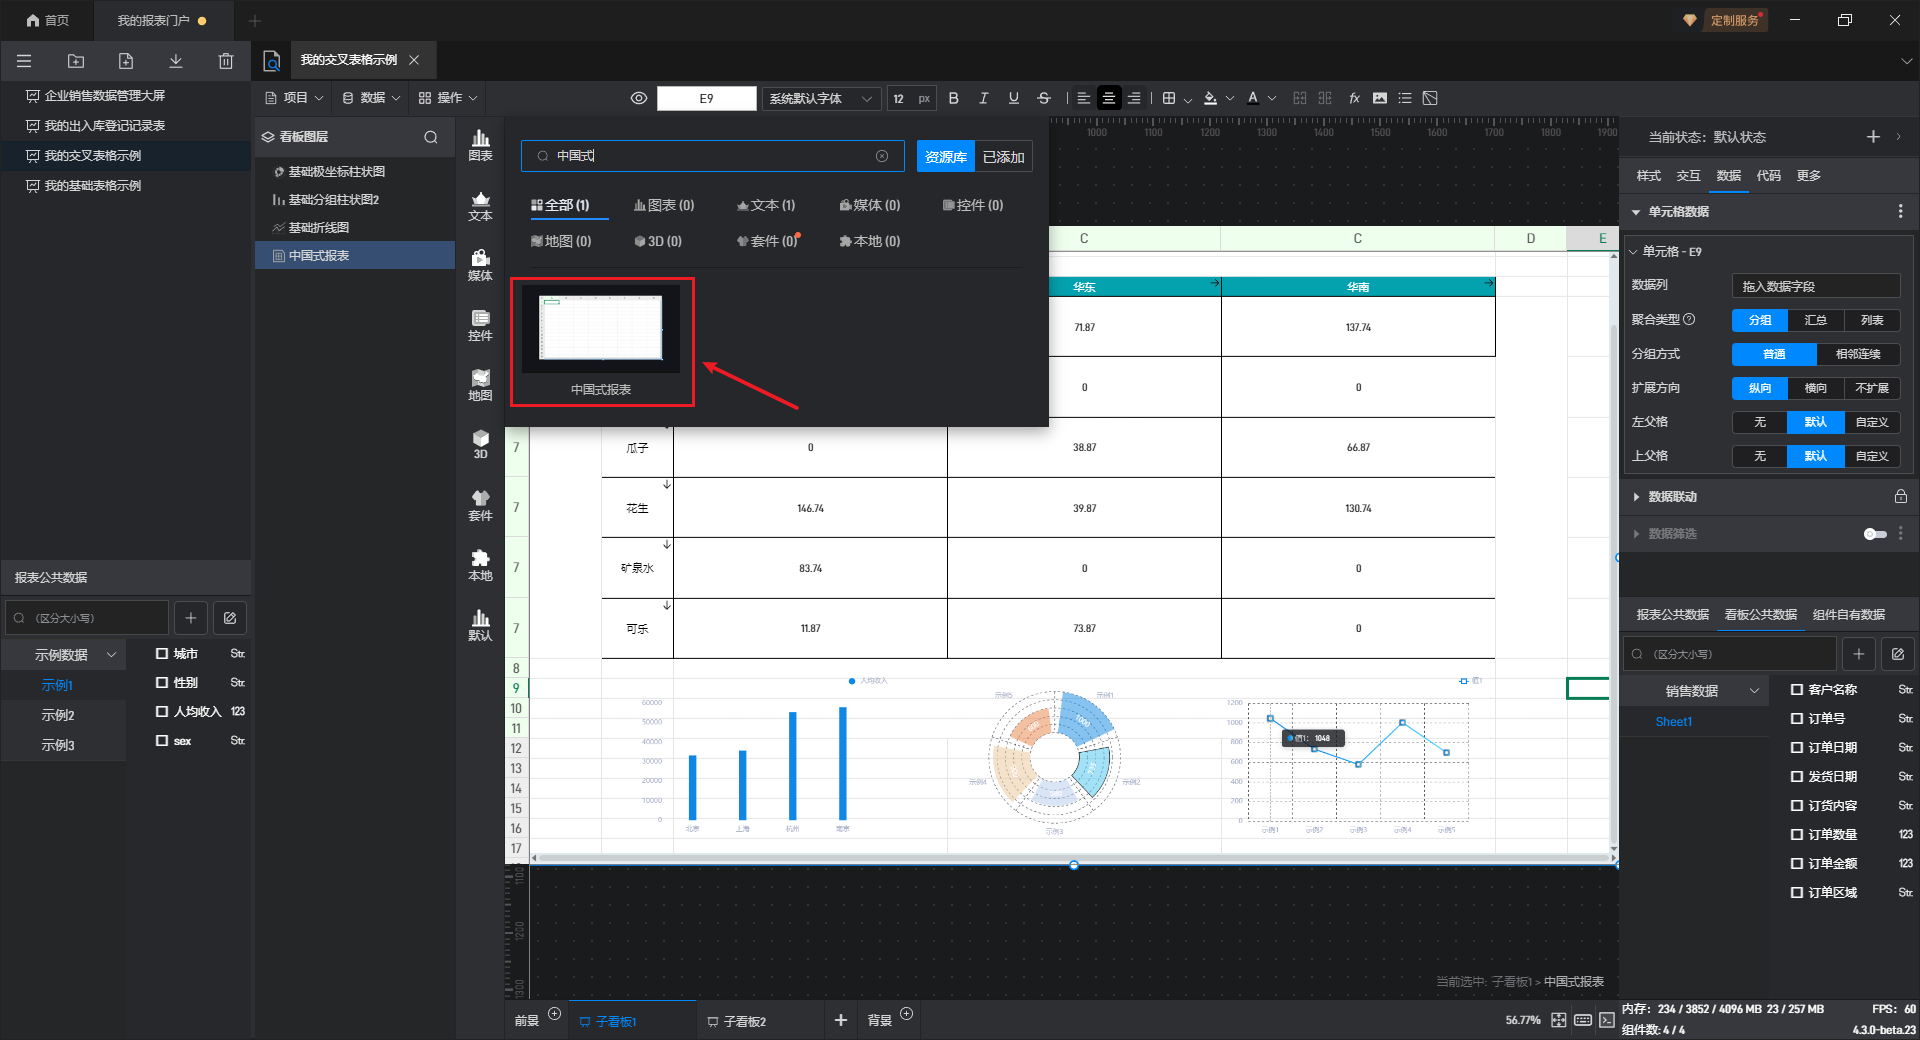Open the 系统默认字体 font dropdown

click(x=821, y=98)
